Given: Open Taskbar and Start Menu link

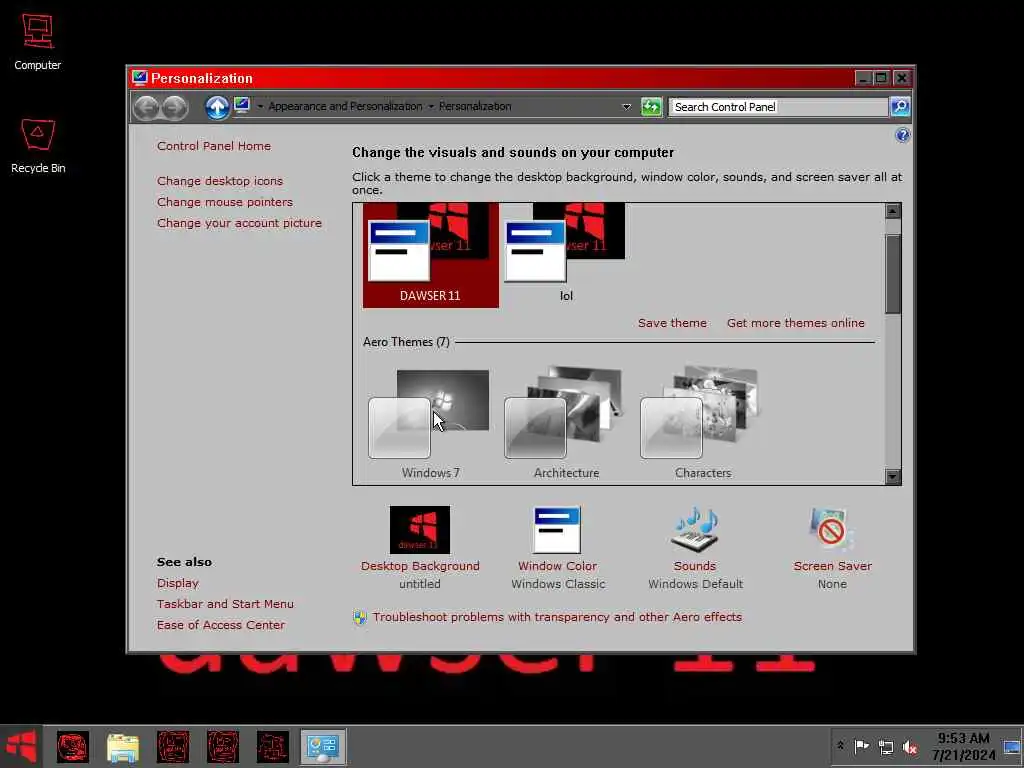Looking at the screenshot, I should click(x=225, y=604).
